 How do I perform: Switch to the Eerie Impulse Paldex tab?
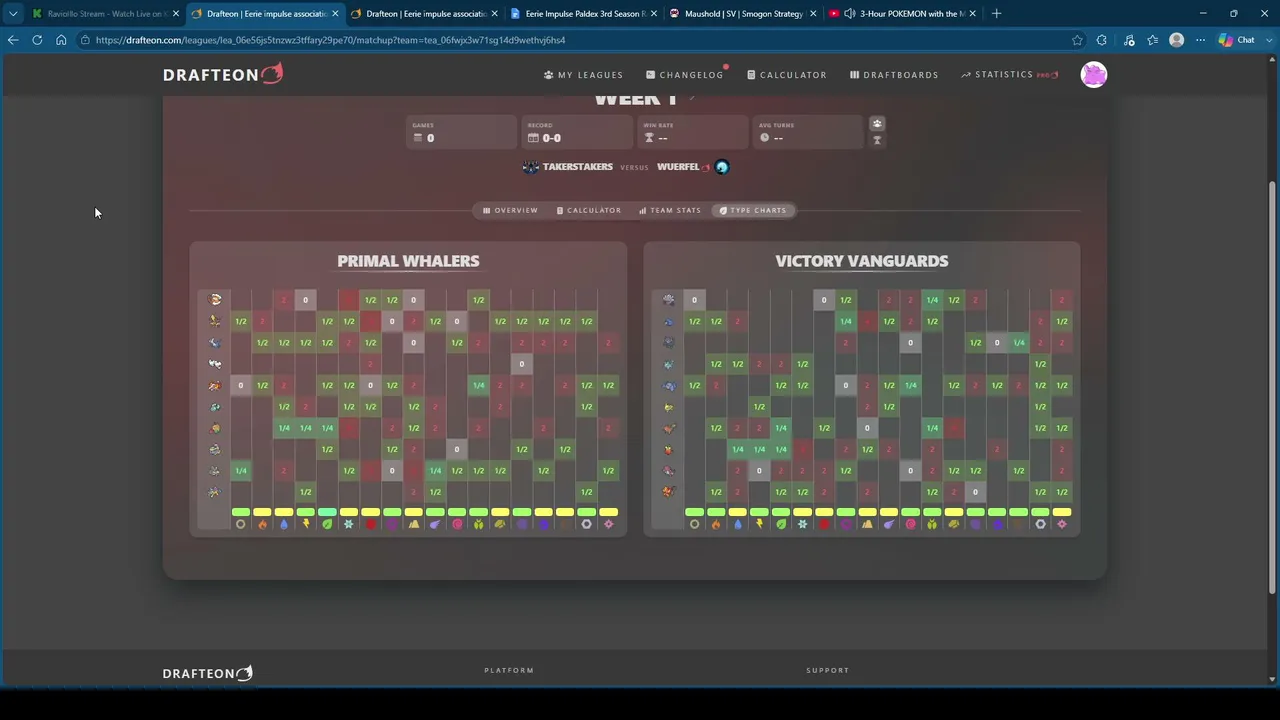[584, 14]
